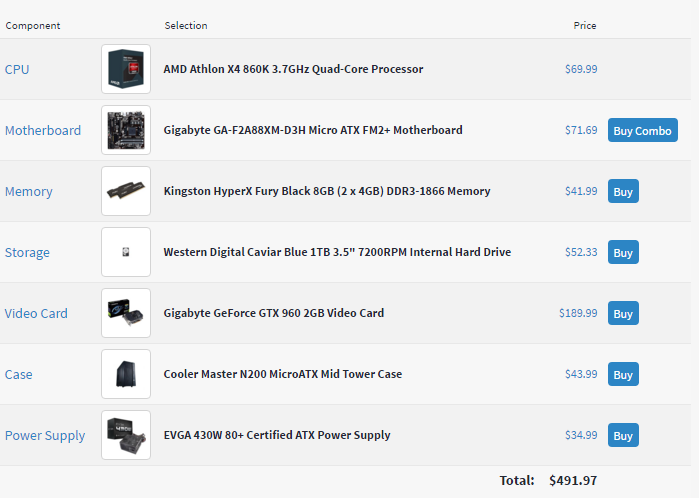Select the Western Digital hard drive image
This screenshot has height=498, width=699.
tap(126, 252)
